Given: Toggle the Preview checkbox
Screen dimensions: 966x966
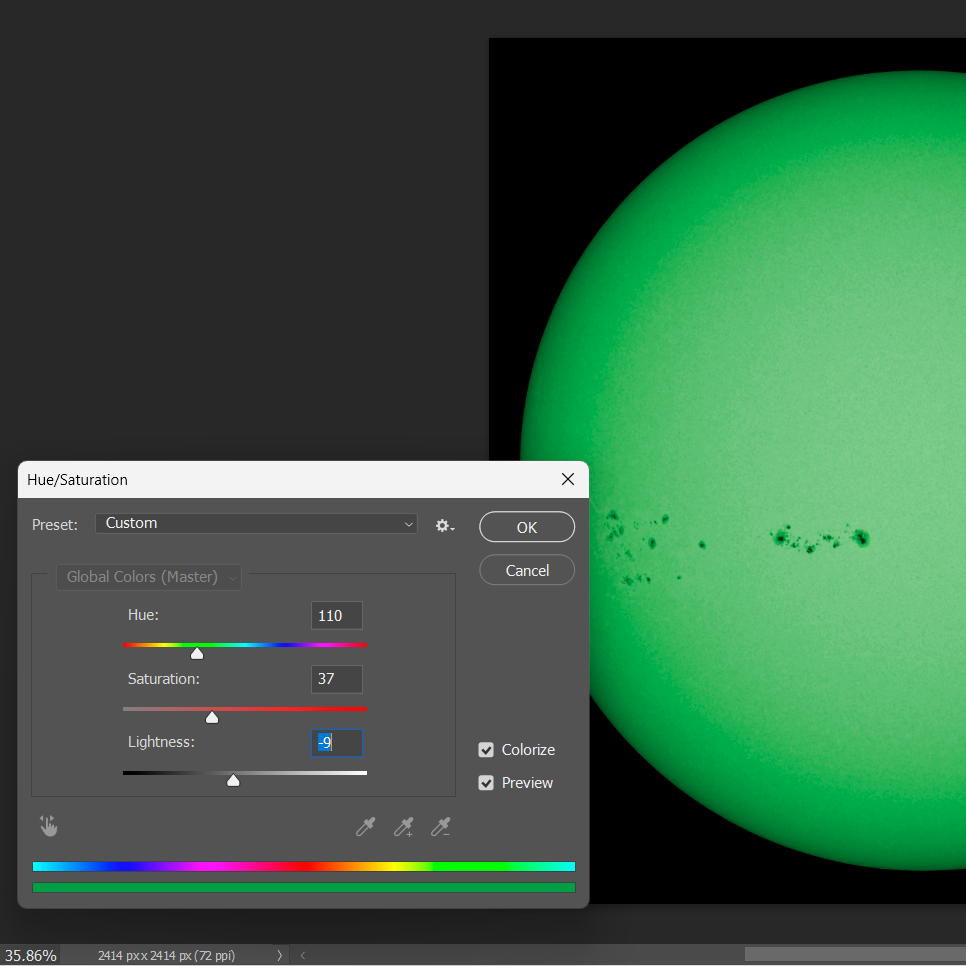Looking at the screenshot, I should click(486, 783).
